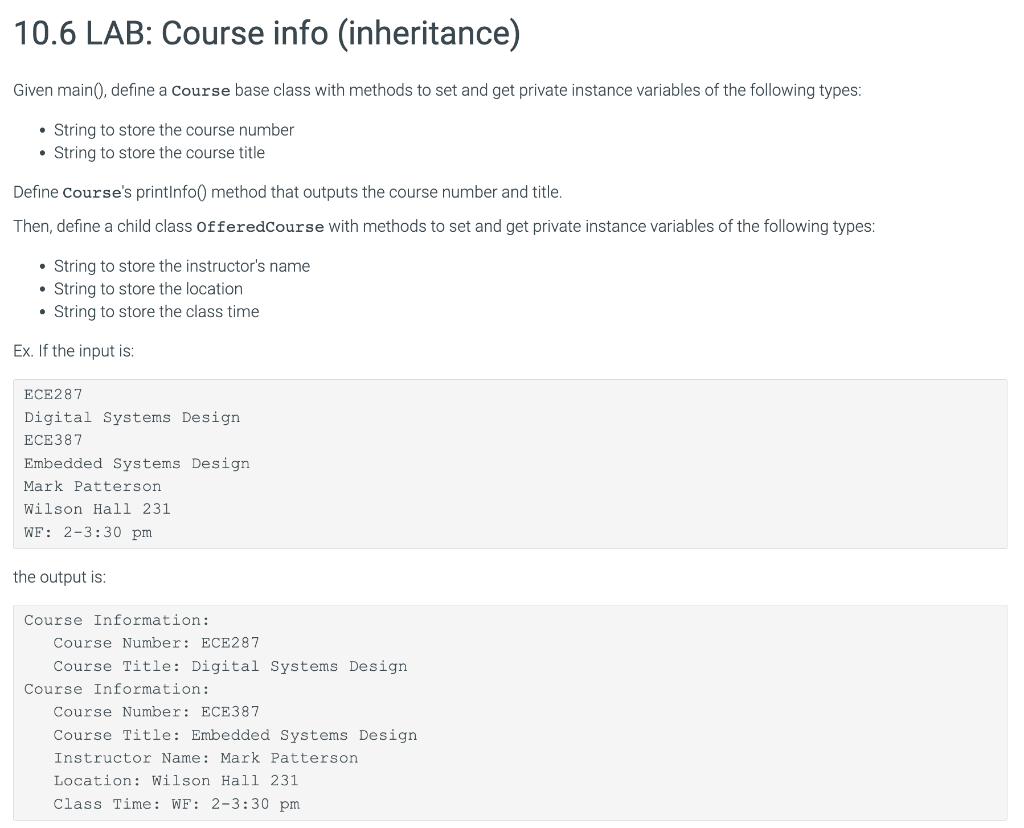
Task: Click the 10.6 LAB heading title
Action: pyautogui.click(x=265, y=32)
